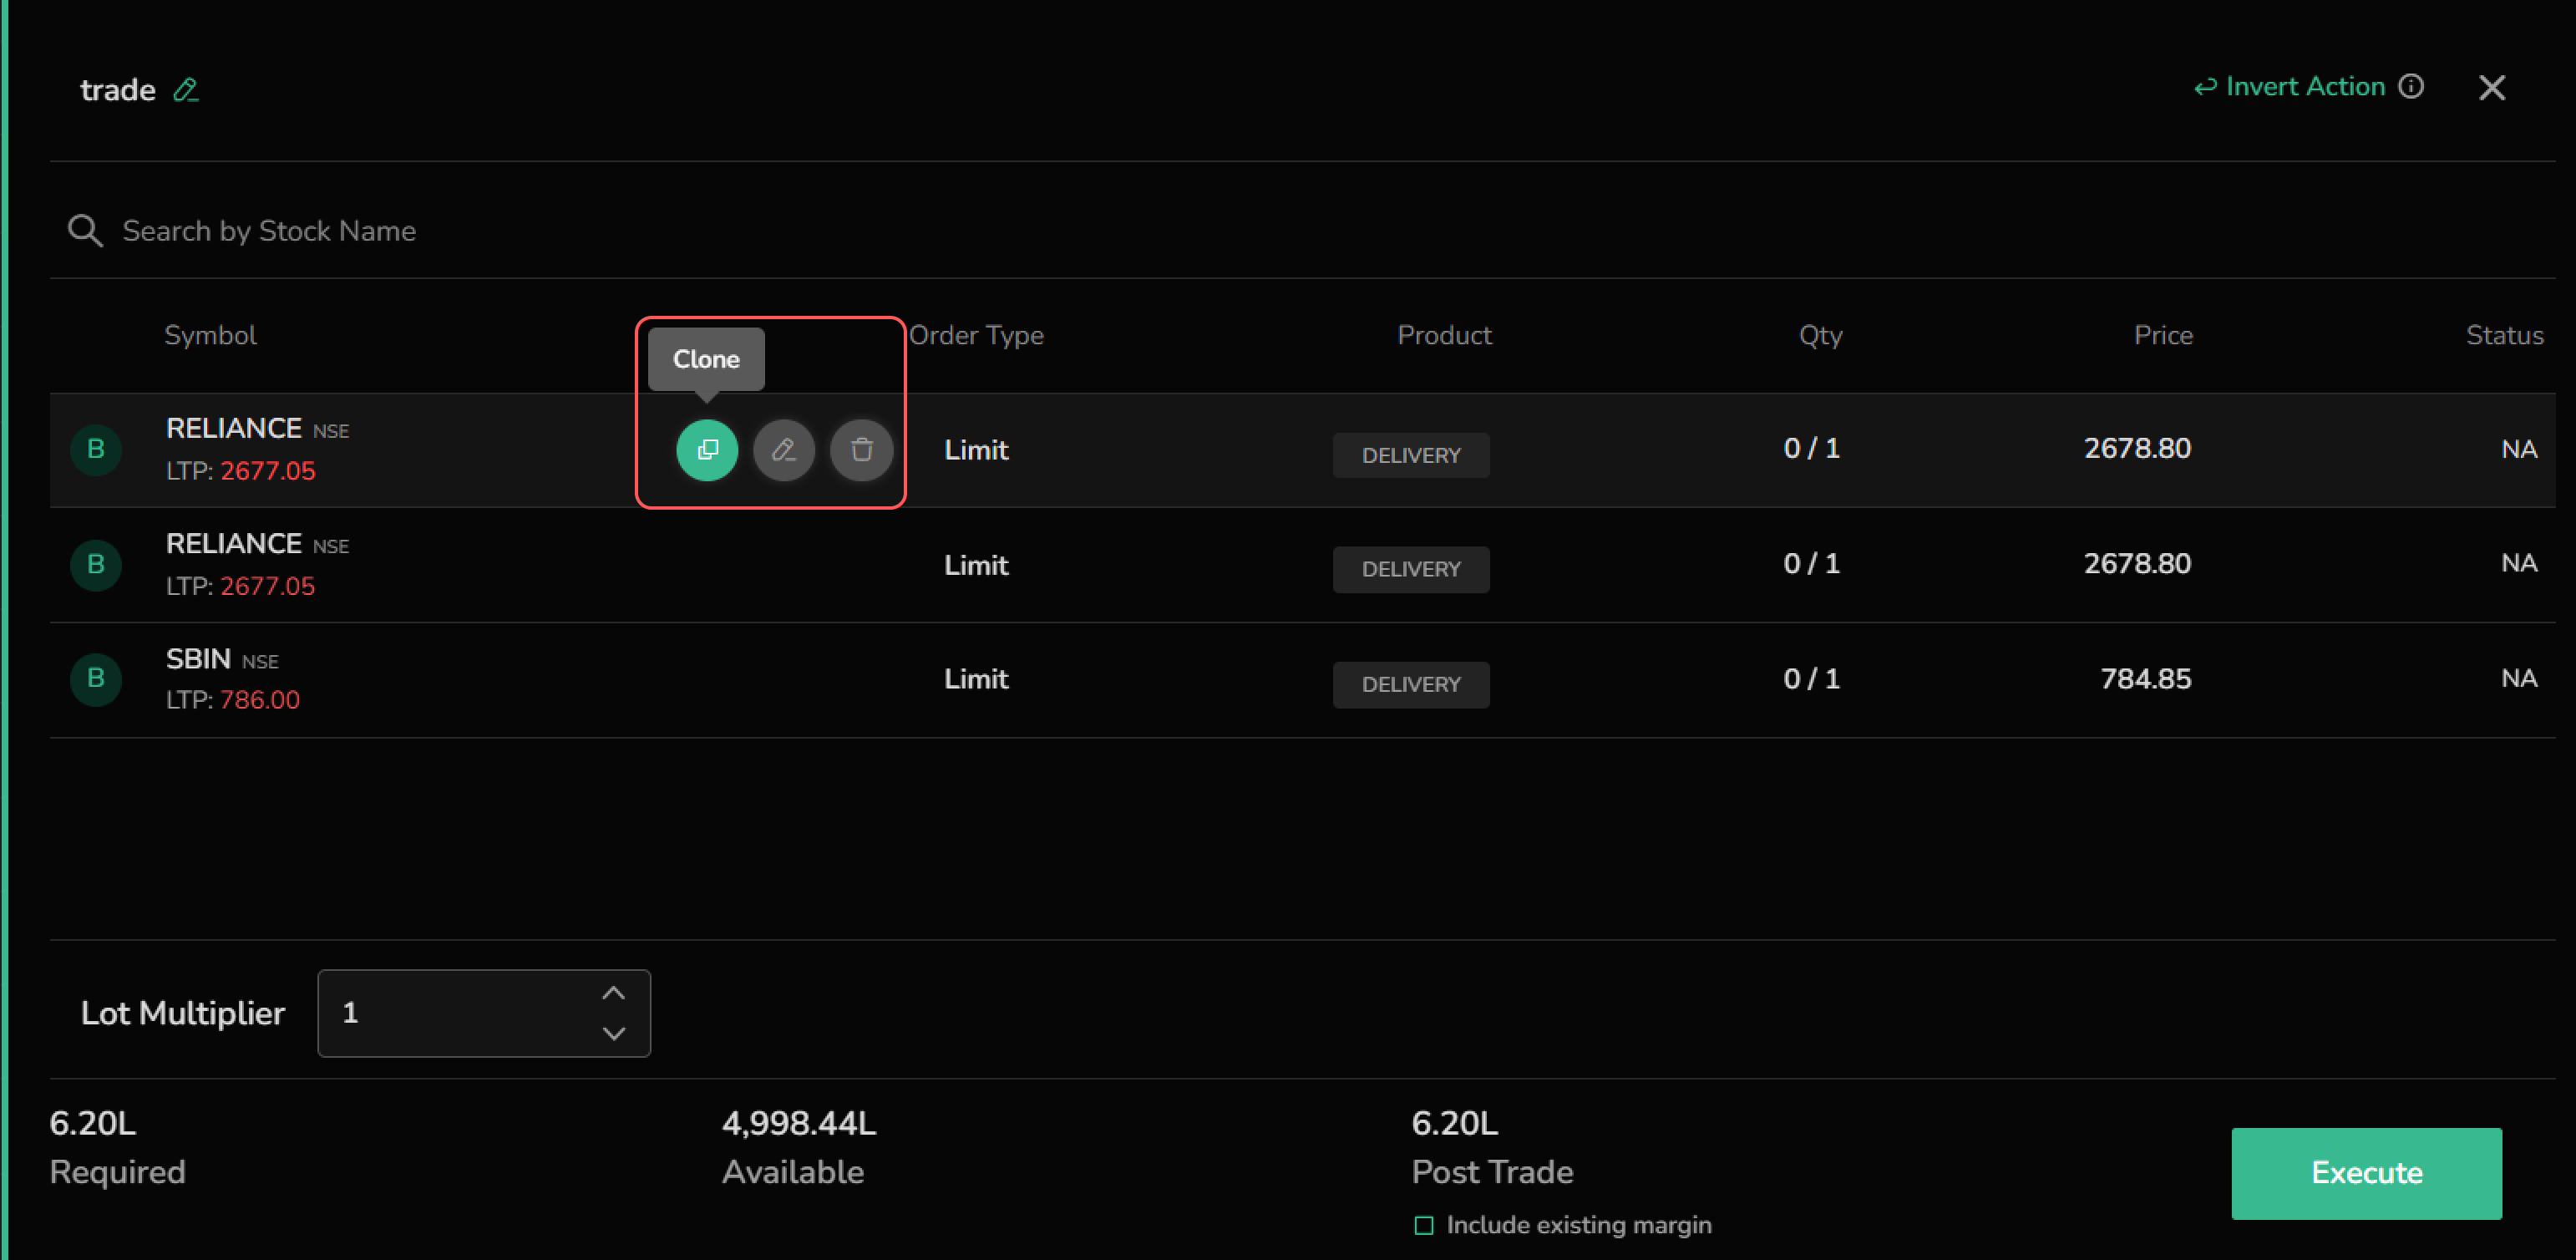Click Limit order type on SBIN row

pyautogui.click(x=976, y=679)
